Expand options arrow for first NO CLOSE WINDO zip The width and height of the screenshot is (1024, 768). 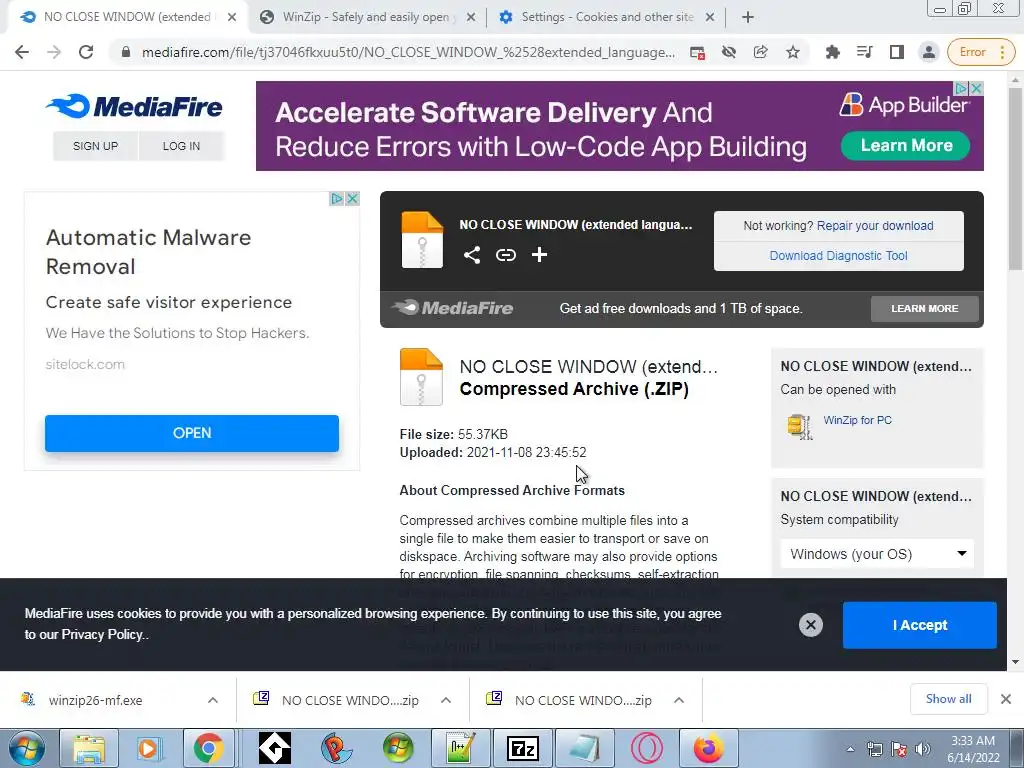coord(446,700)
